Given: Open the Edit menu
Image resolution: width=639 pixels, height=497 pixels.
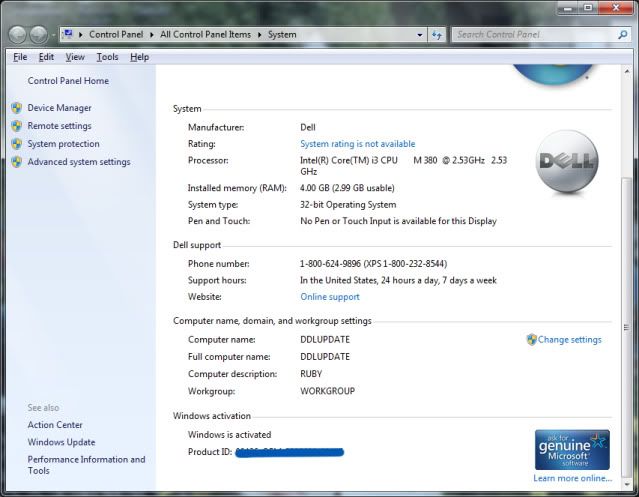Looking at the screenshot, I should point(46,57).
